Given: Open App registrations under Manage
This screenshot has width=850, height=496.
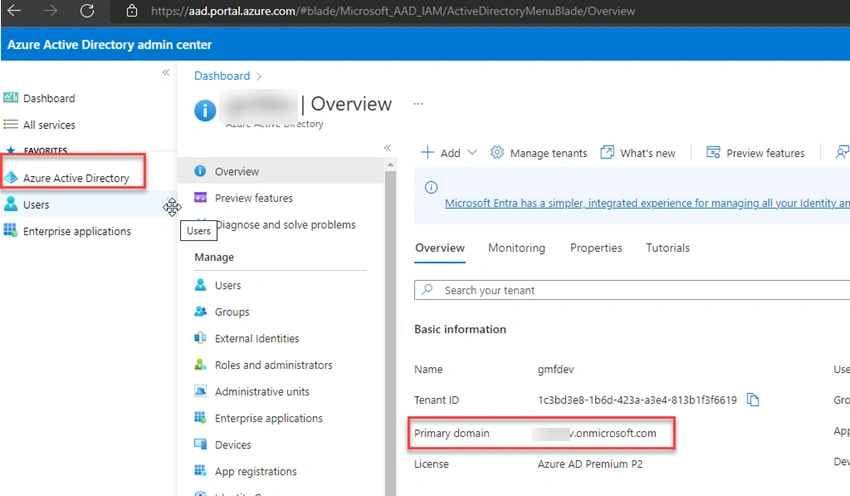Looking at the screenshot, I should coord(255,471).
